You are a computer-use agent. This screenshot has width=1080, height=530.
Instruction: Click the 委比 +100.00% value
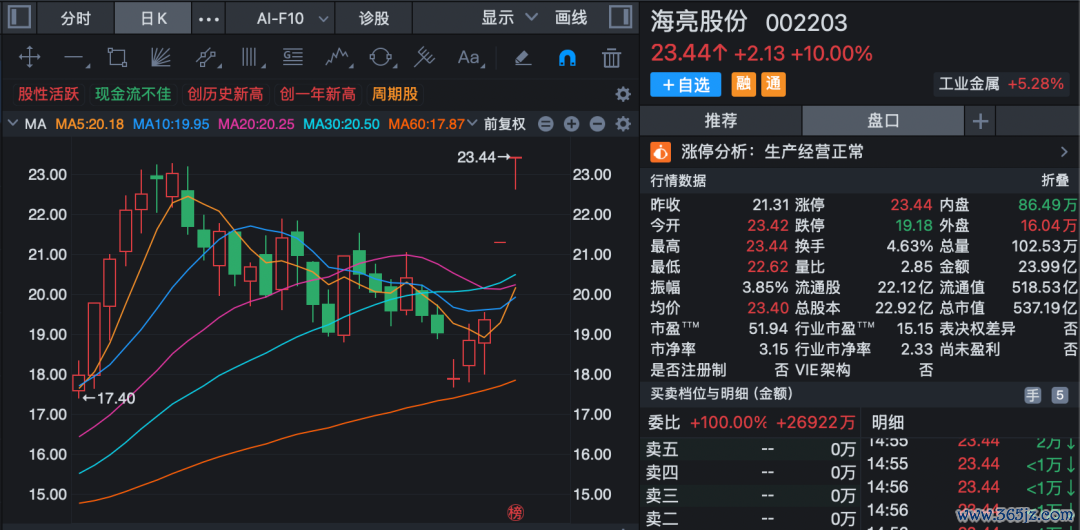tap(729, 422)
